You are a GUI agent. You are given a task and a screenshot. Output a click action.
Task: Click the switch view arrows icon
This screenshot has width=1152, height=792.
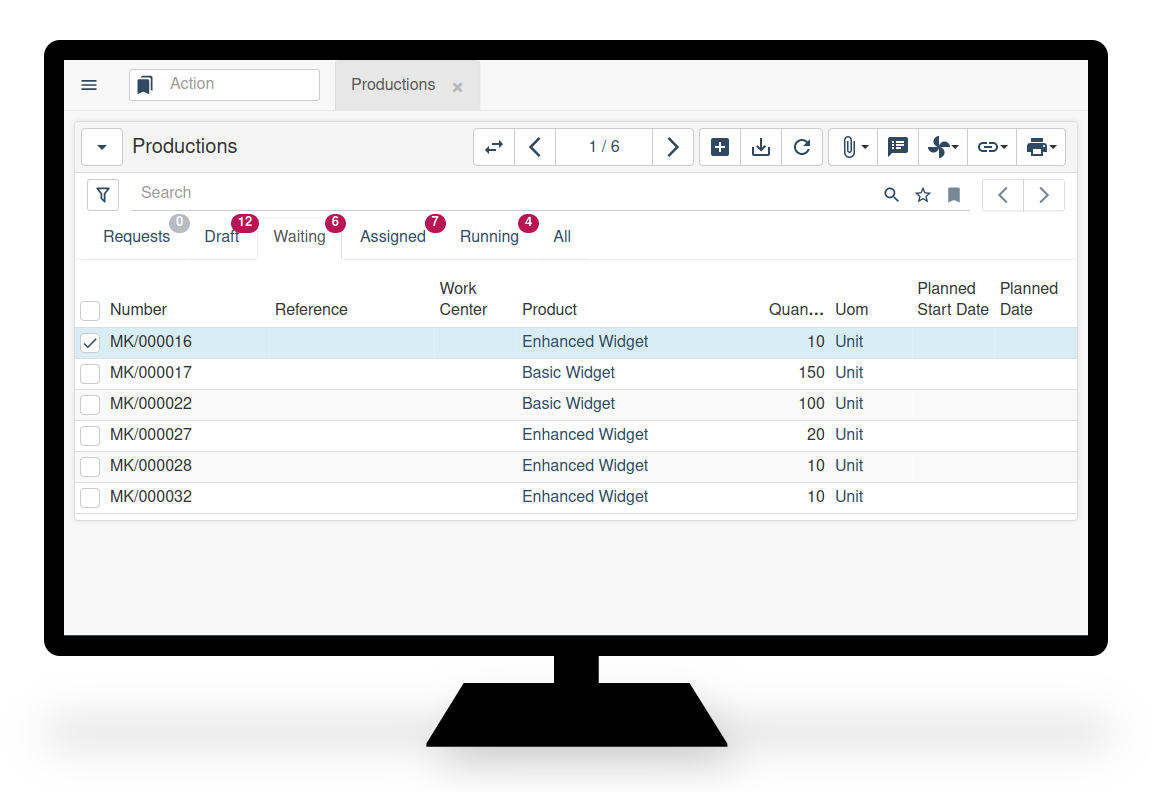tap(494, 147)
